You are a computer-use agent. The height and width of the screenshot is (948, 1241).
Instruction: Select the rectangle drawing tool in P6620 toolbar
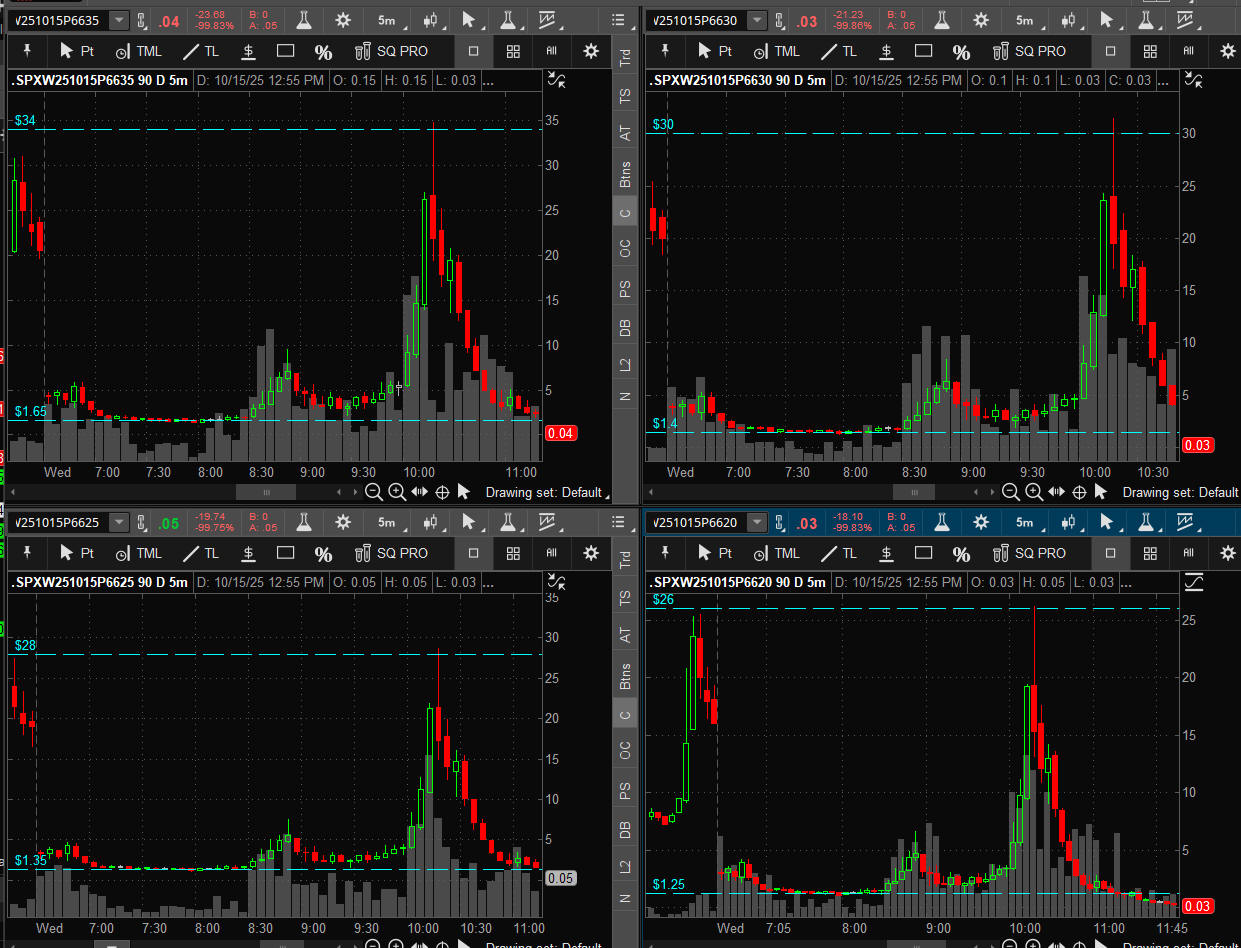(923, 553)
